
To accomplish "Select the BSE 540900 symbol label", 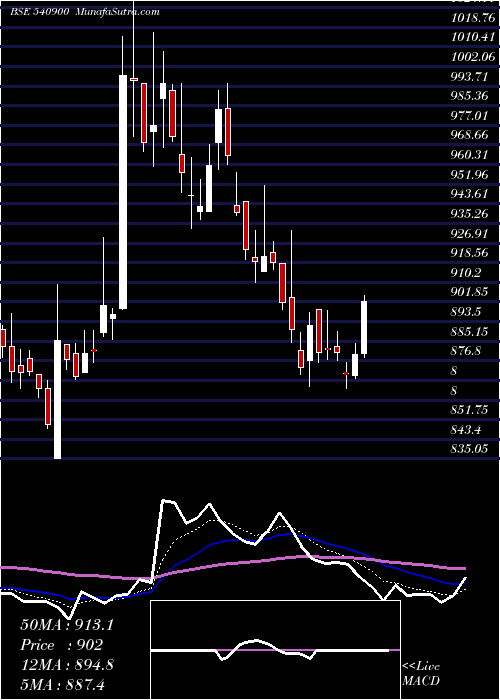I will 40,12.
